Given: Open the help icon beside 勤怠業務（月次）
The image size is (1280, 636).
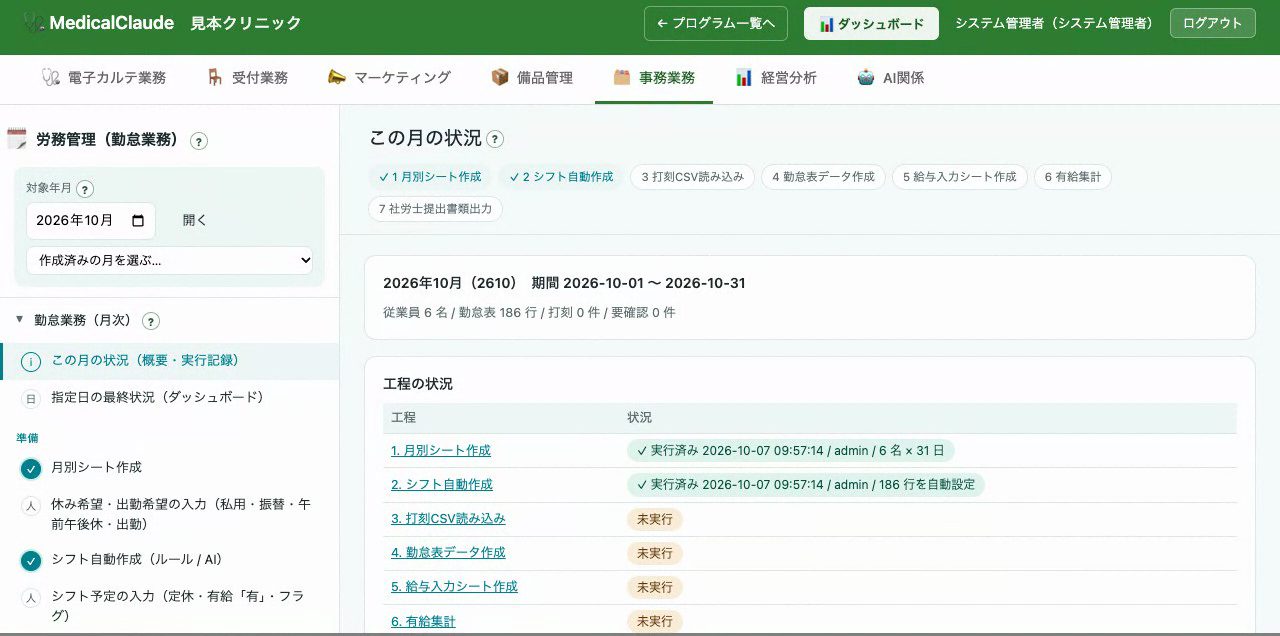Looking at the screenshot, I should coord(151,321).
